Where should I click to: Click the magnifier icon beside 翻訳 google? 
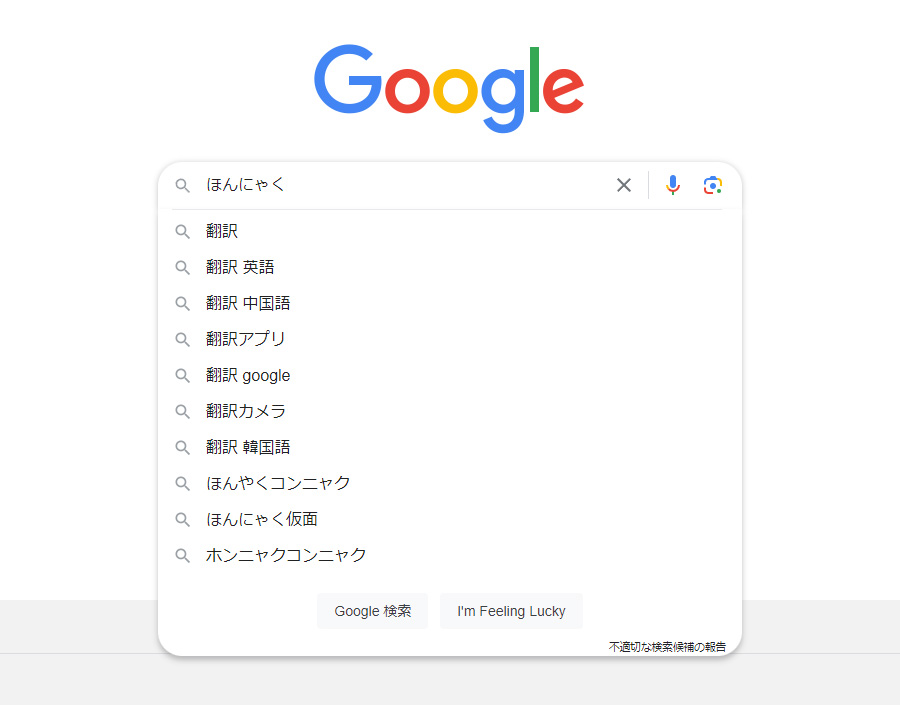182,375
